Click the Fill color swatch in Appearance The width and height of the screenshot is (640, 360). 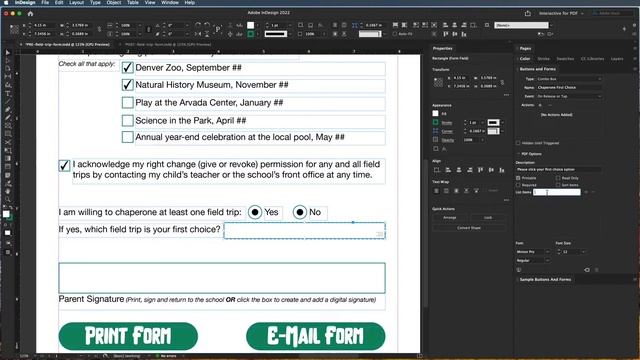click(436, 113)
